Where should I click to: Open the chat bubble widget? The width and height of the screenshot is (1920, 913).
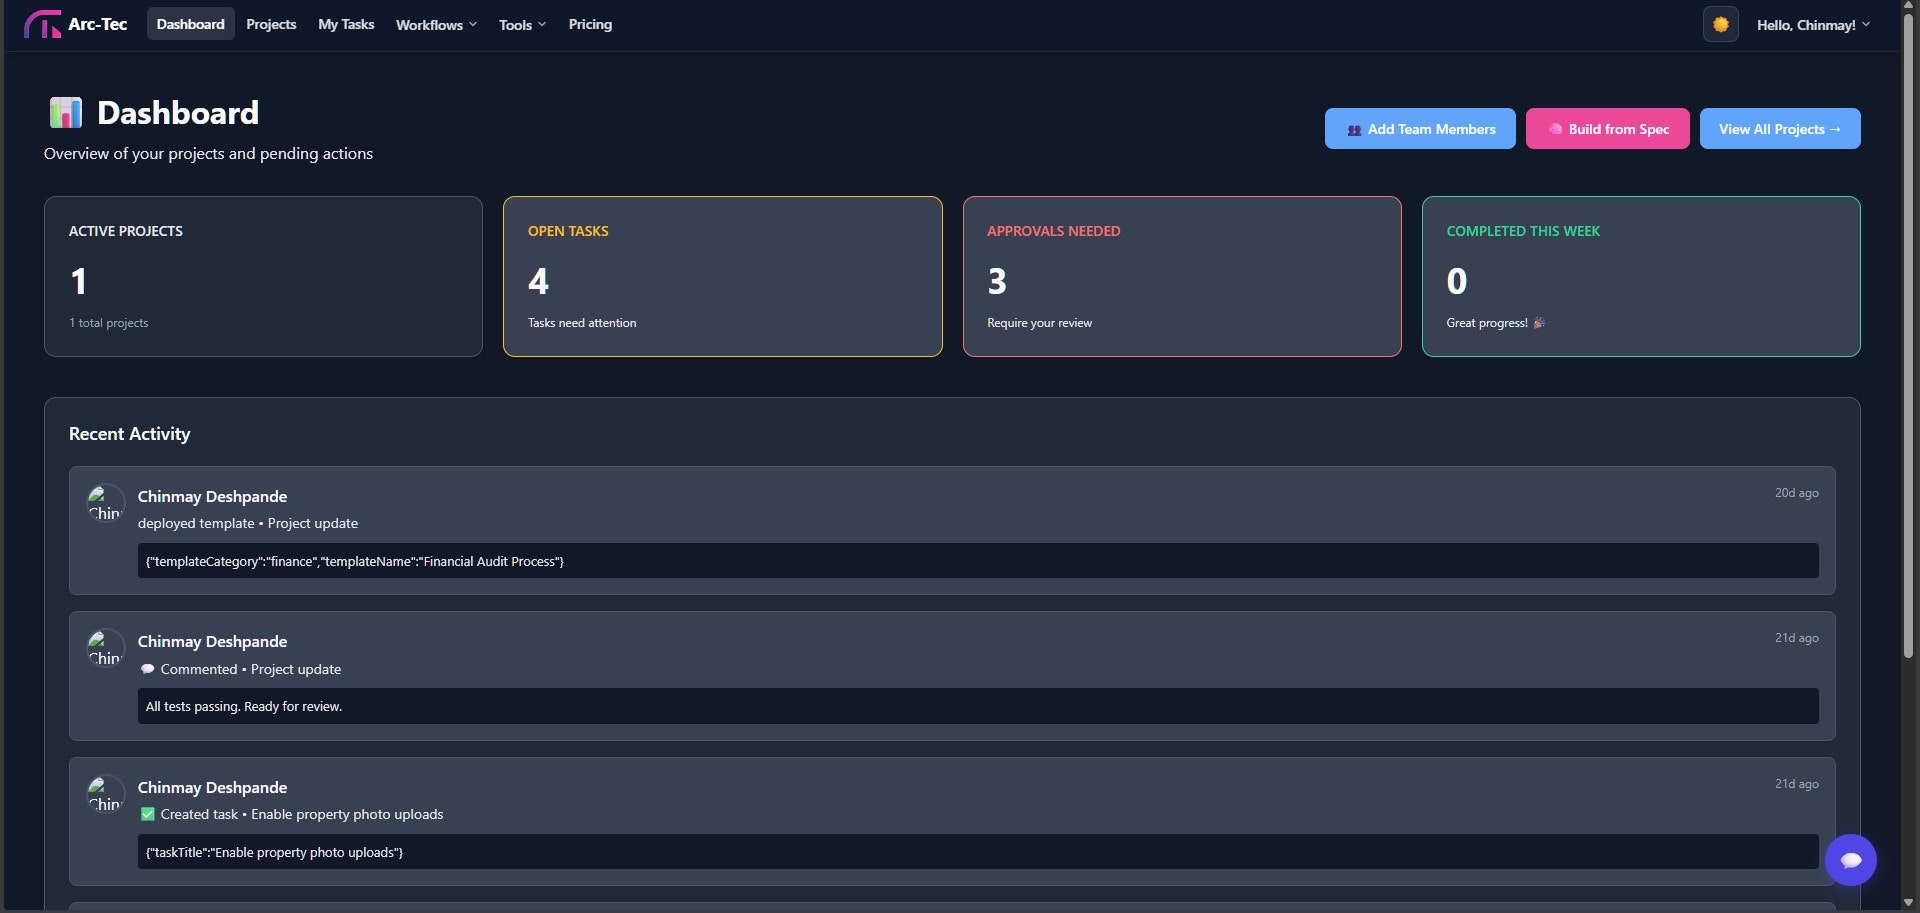click(x=1850, y=860)
